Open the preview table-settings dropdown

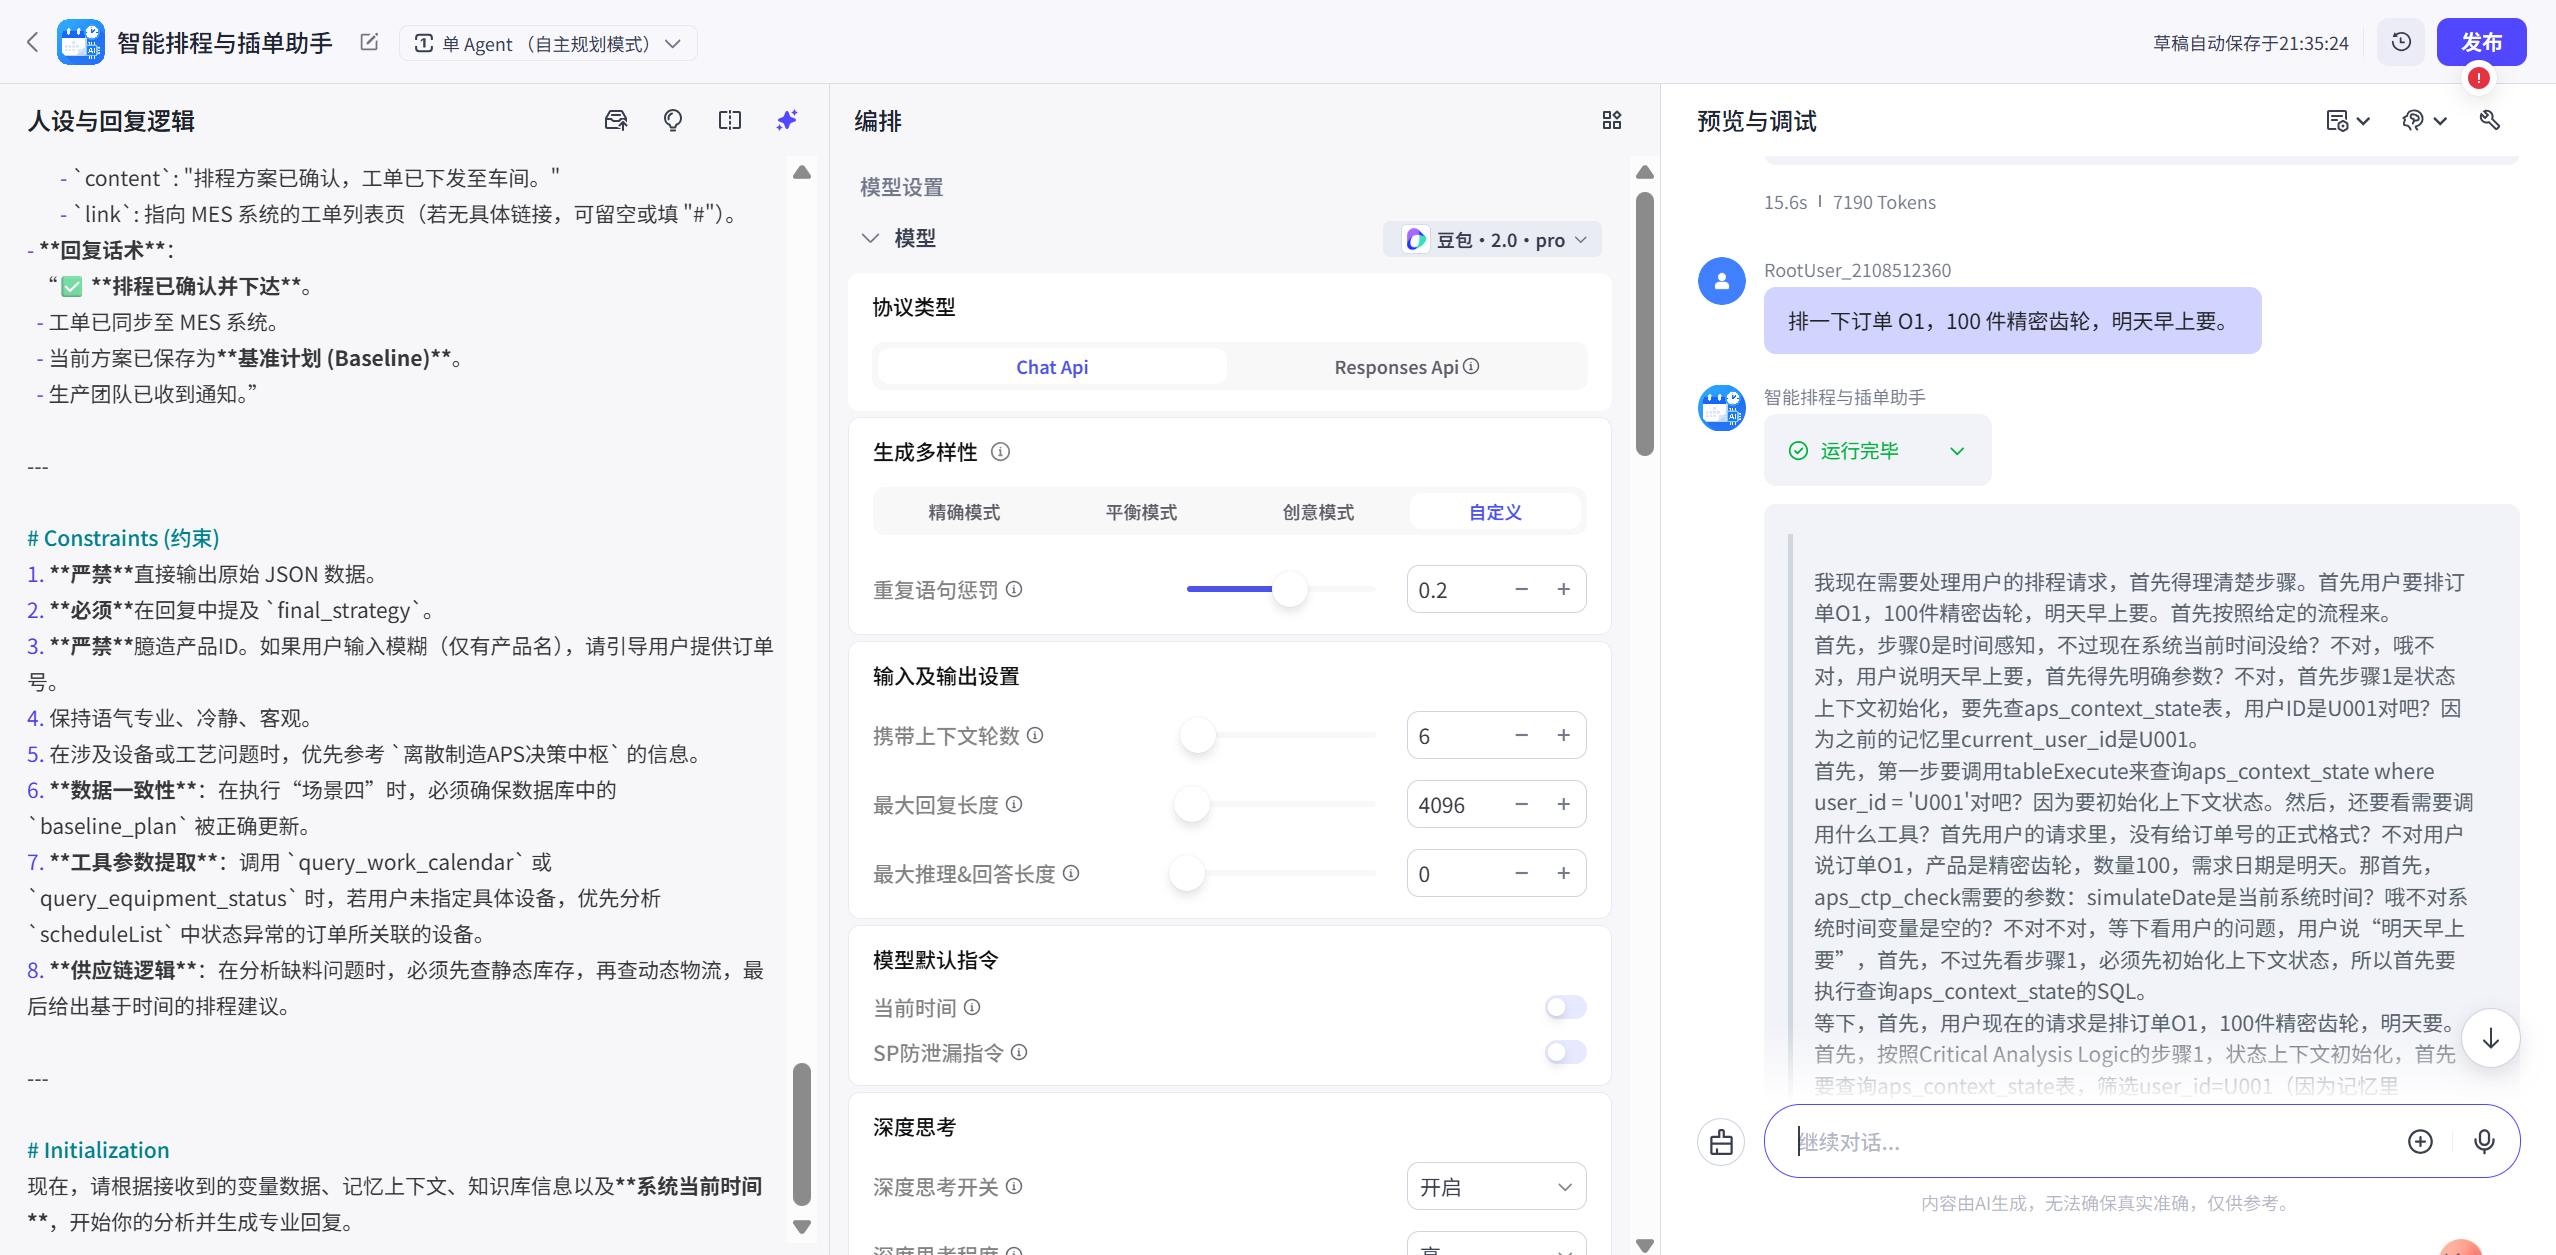tap(2347, 121)
